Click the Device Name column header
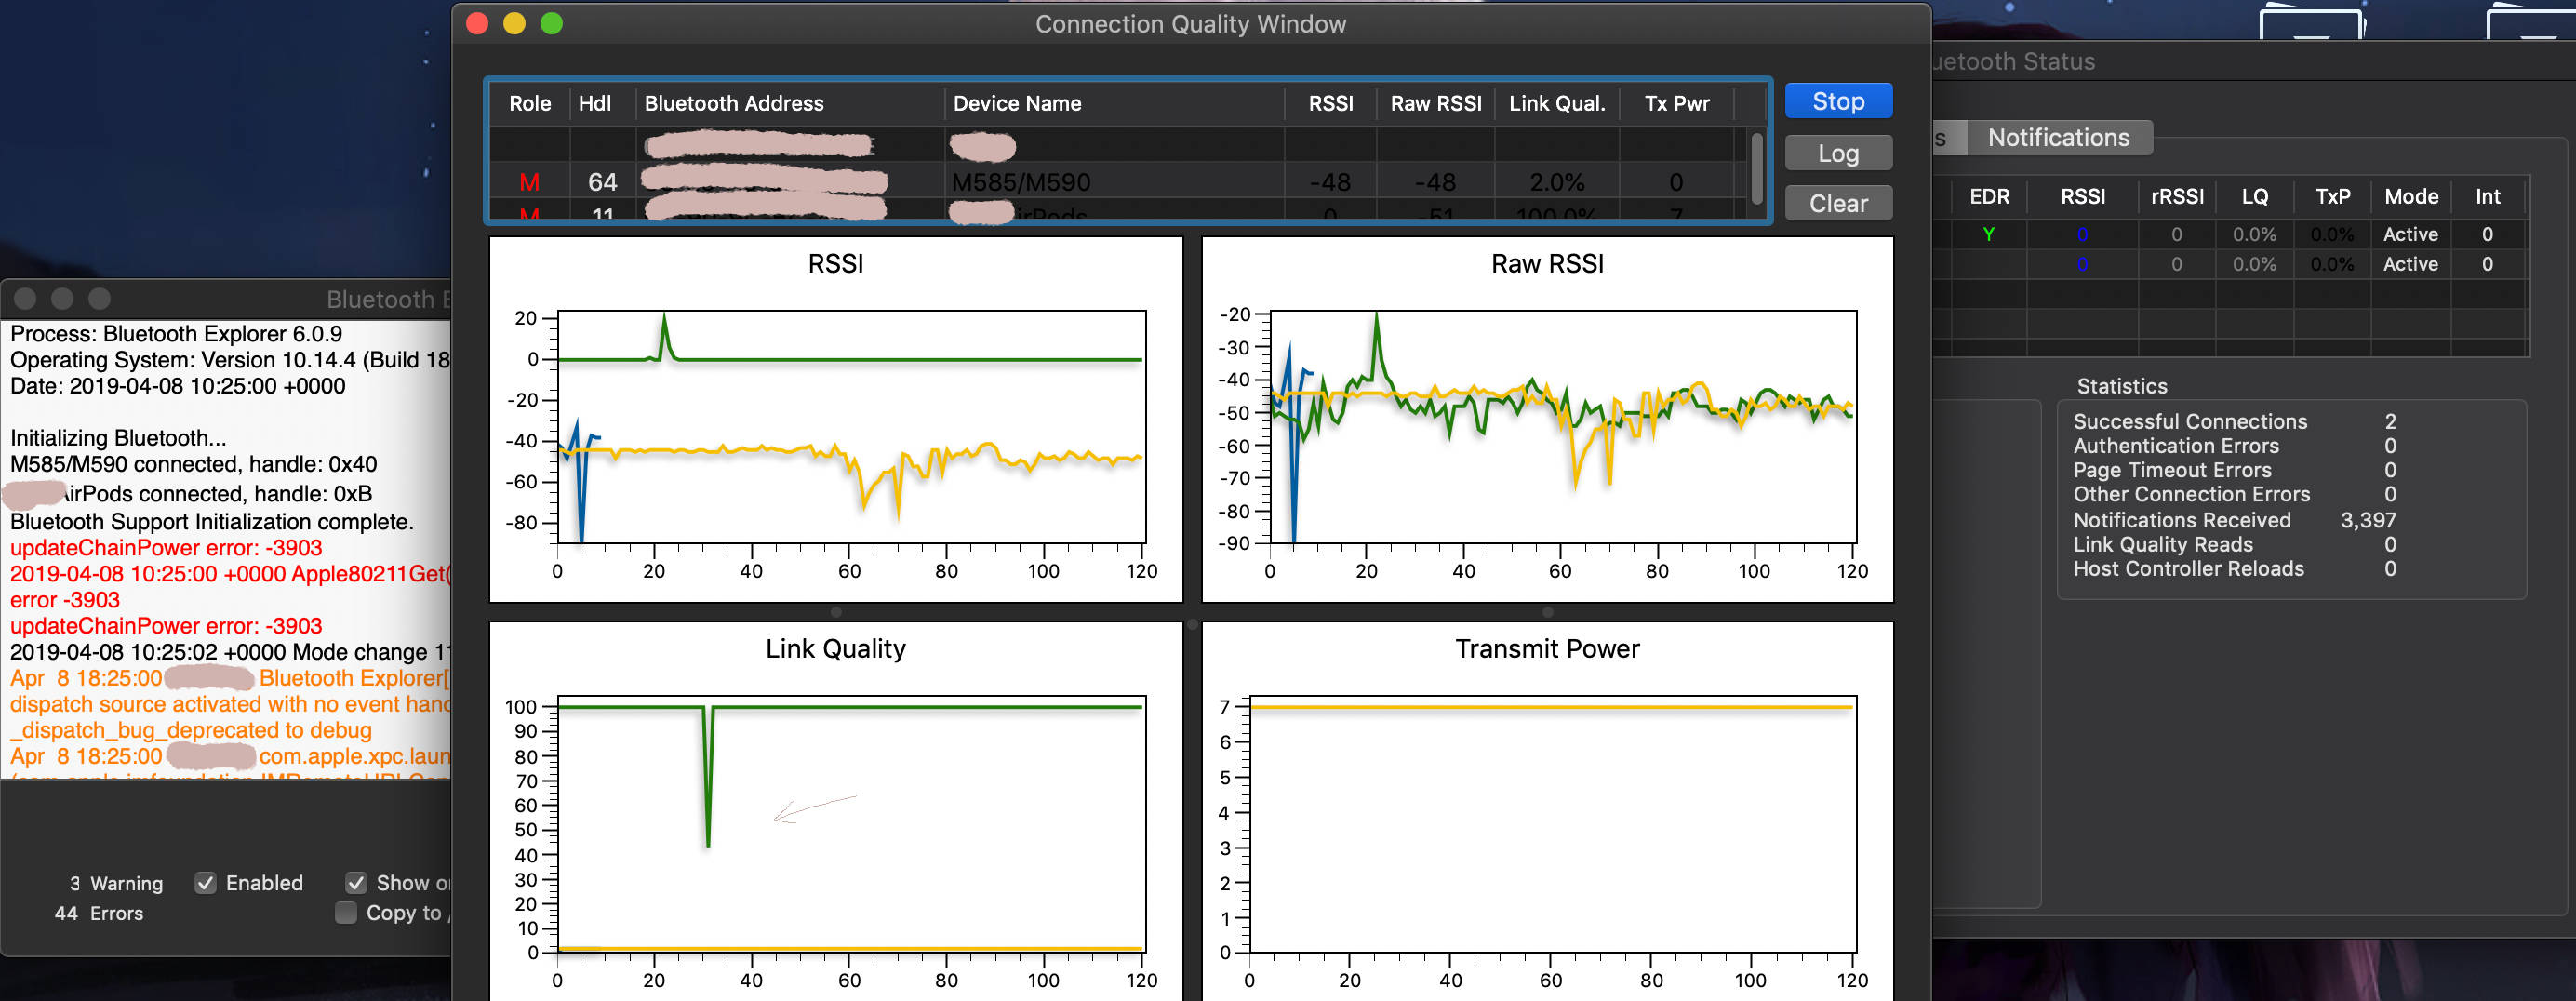Viewport: 2576px width, 1001px height. 1017,104
